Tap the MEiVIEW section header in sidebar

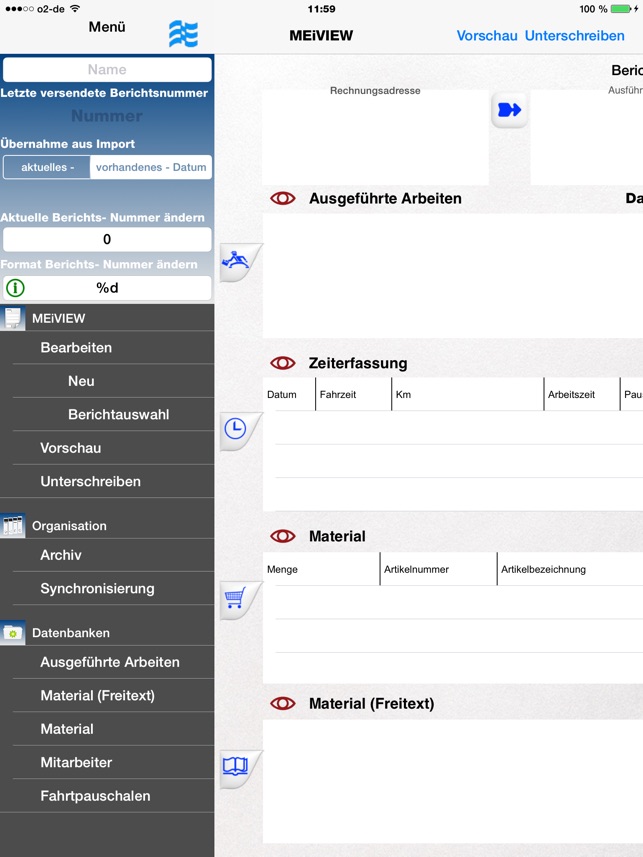107,318
